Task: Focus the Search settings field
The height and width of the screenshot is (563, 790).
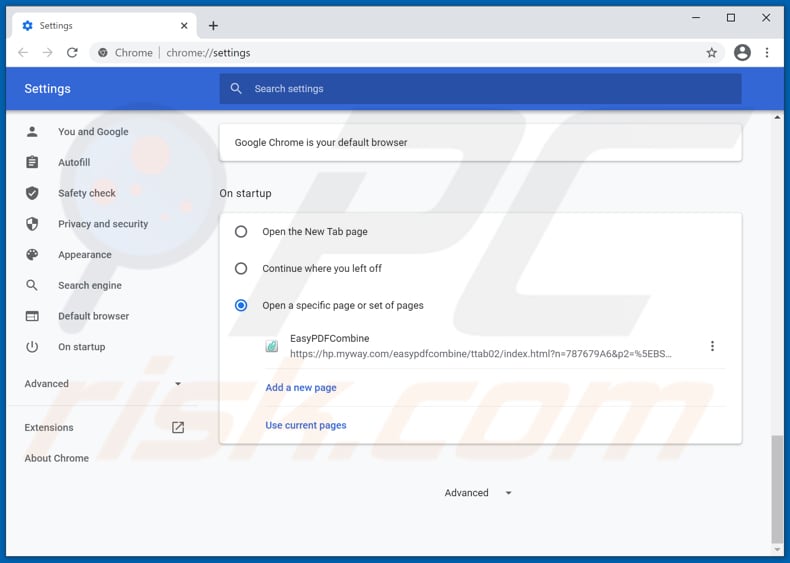Action: 480,89
